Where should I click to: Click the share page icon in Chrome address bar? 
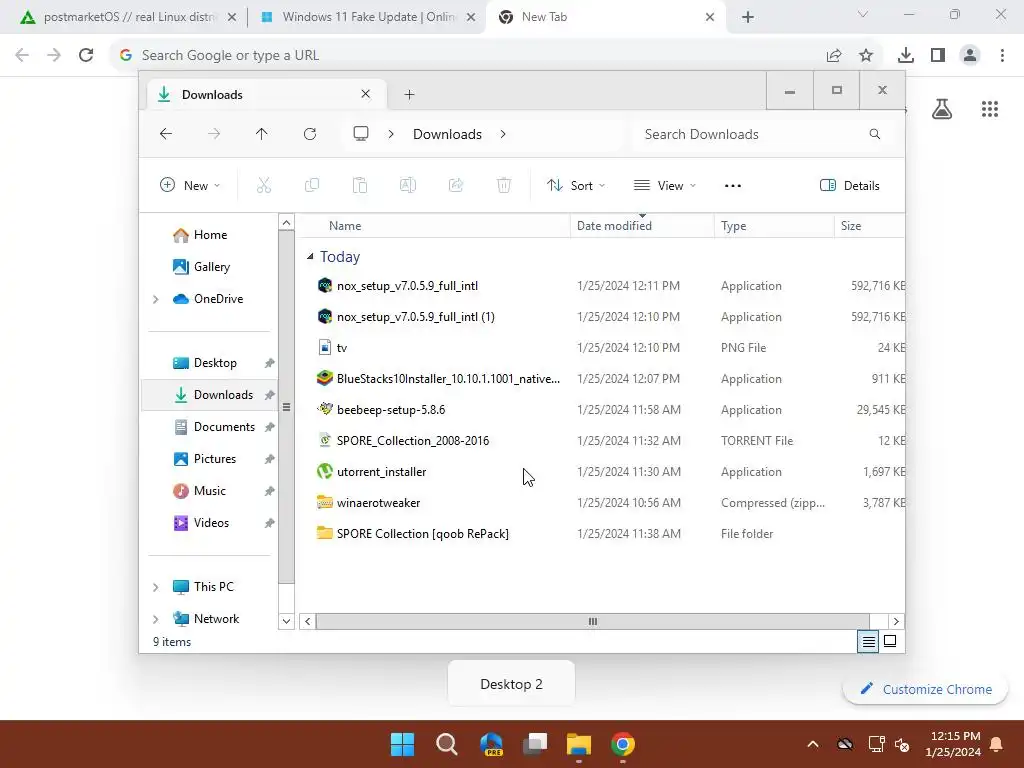click(x=833, y=56)
